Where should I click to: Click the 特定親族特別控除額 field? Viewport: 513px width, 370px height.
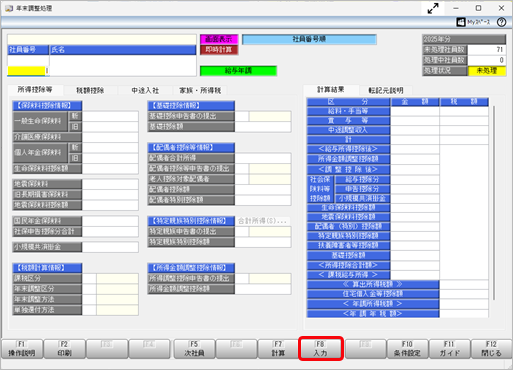pyautogui.click(x=263, y=242)
